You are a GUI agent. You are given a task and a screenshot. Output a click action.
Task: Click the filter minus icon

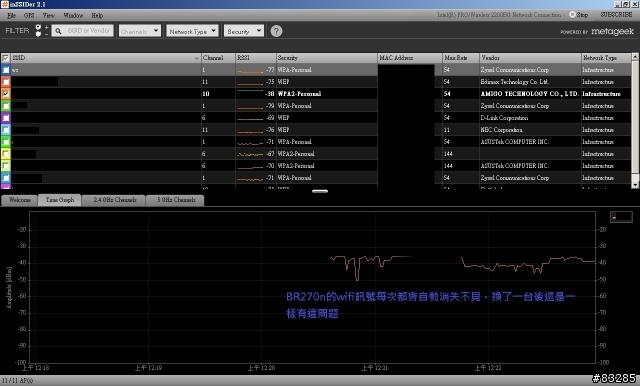point(46,34)
